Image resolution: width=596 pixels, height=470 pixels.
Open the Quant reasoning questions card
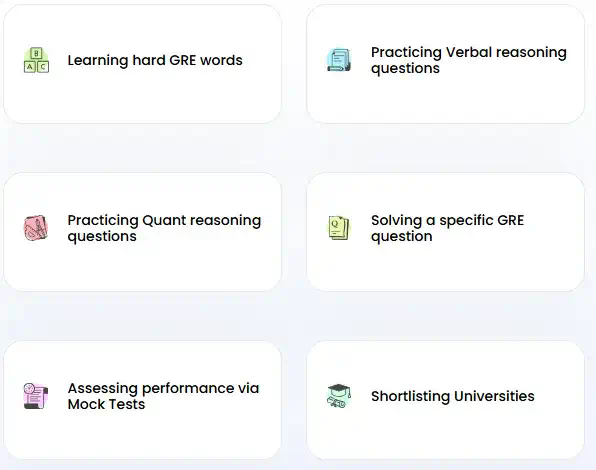tap(142, 232)
